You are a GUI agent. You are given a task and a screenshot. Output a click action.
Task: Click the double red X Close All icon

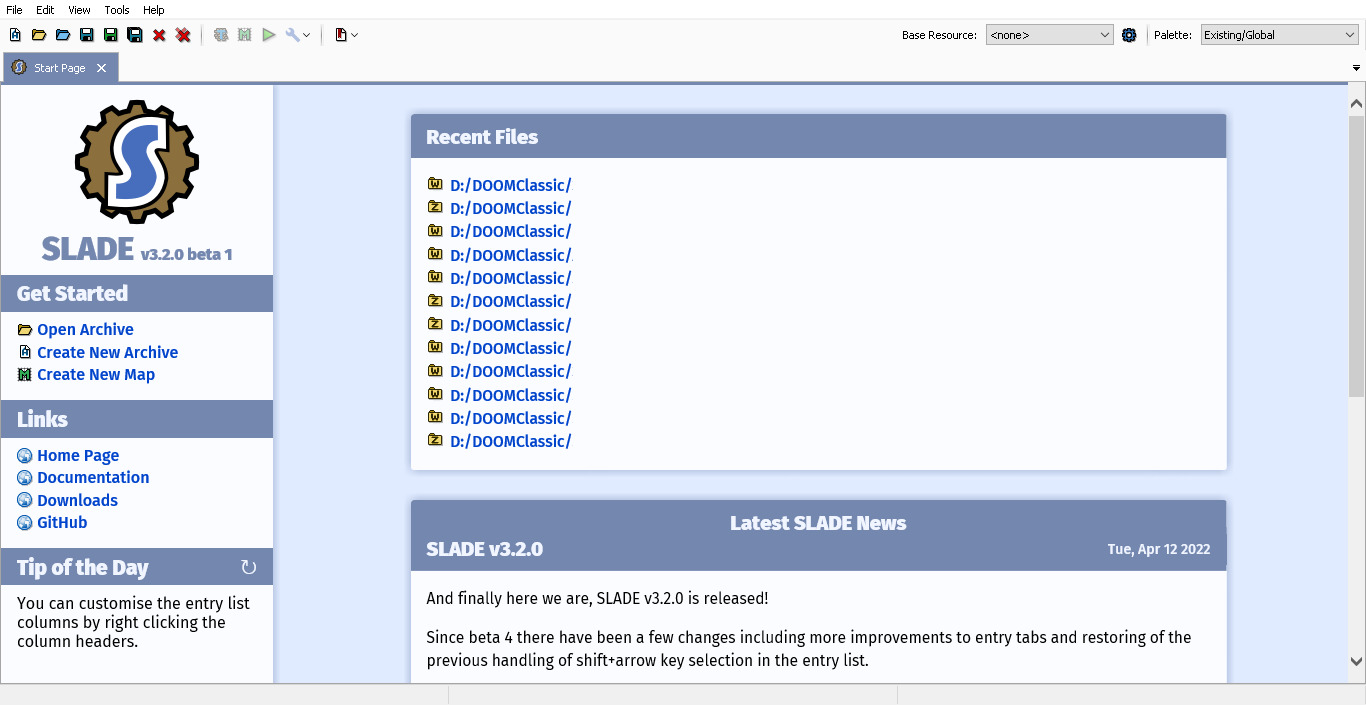(183, 35)
